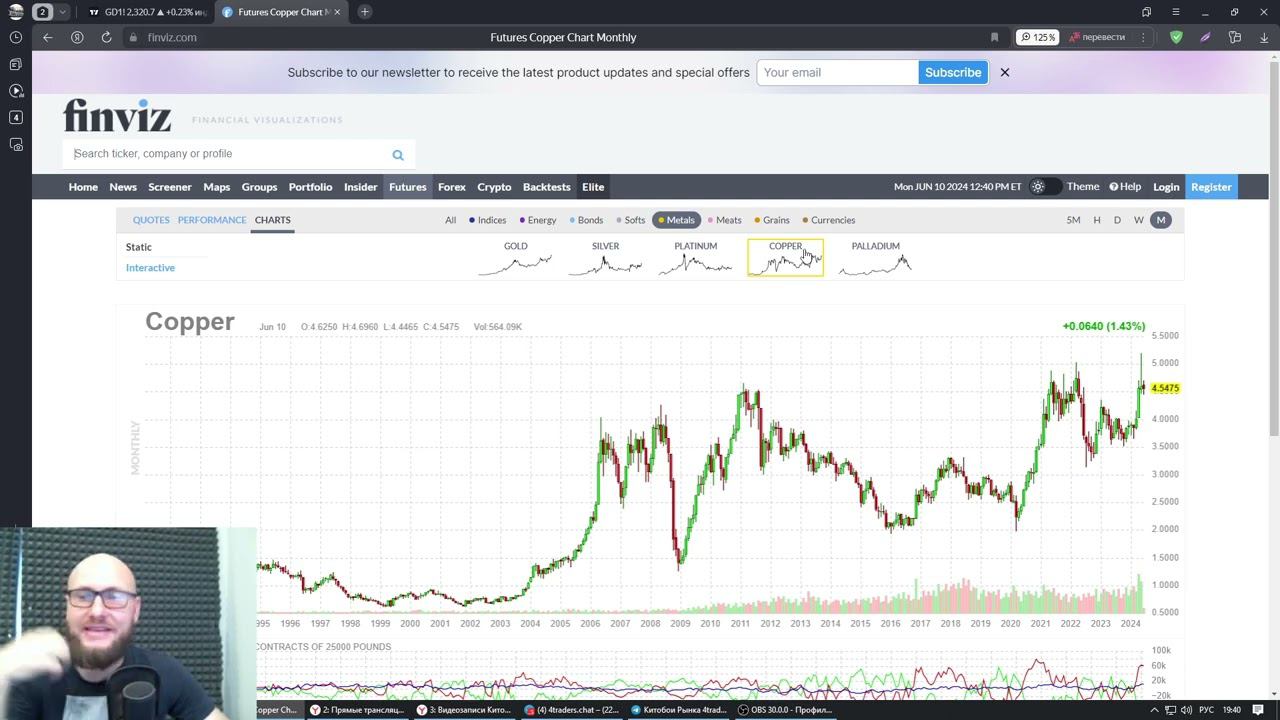Click the Login link

click(x=1166, y=187)
